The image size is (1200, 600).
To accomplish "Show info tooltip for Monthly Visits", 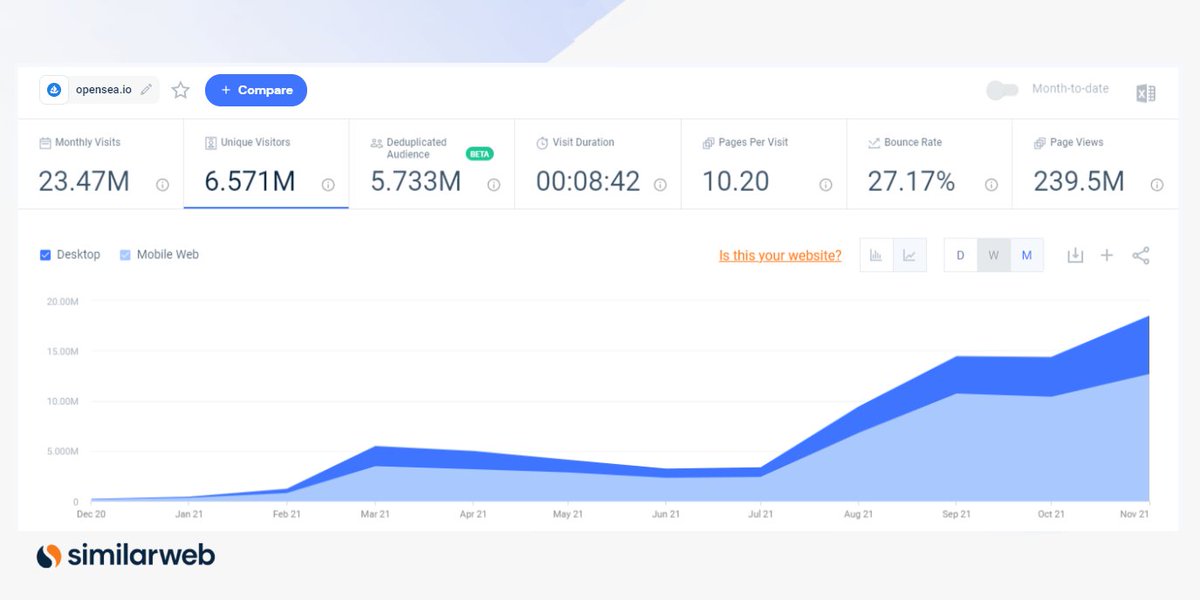I will click(x=162, y=185).
